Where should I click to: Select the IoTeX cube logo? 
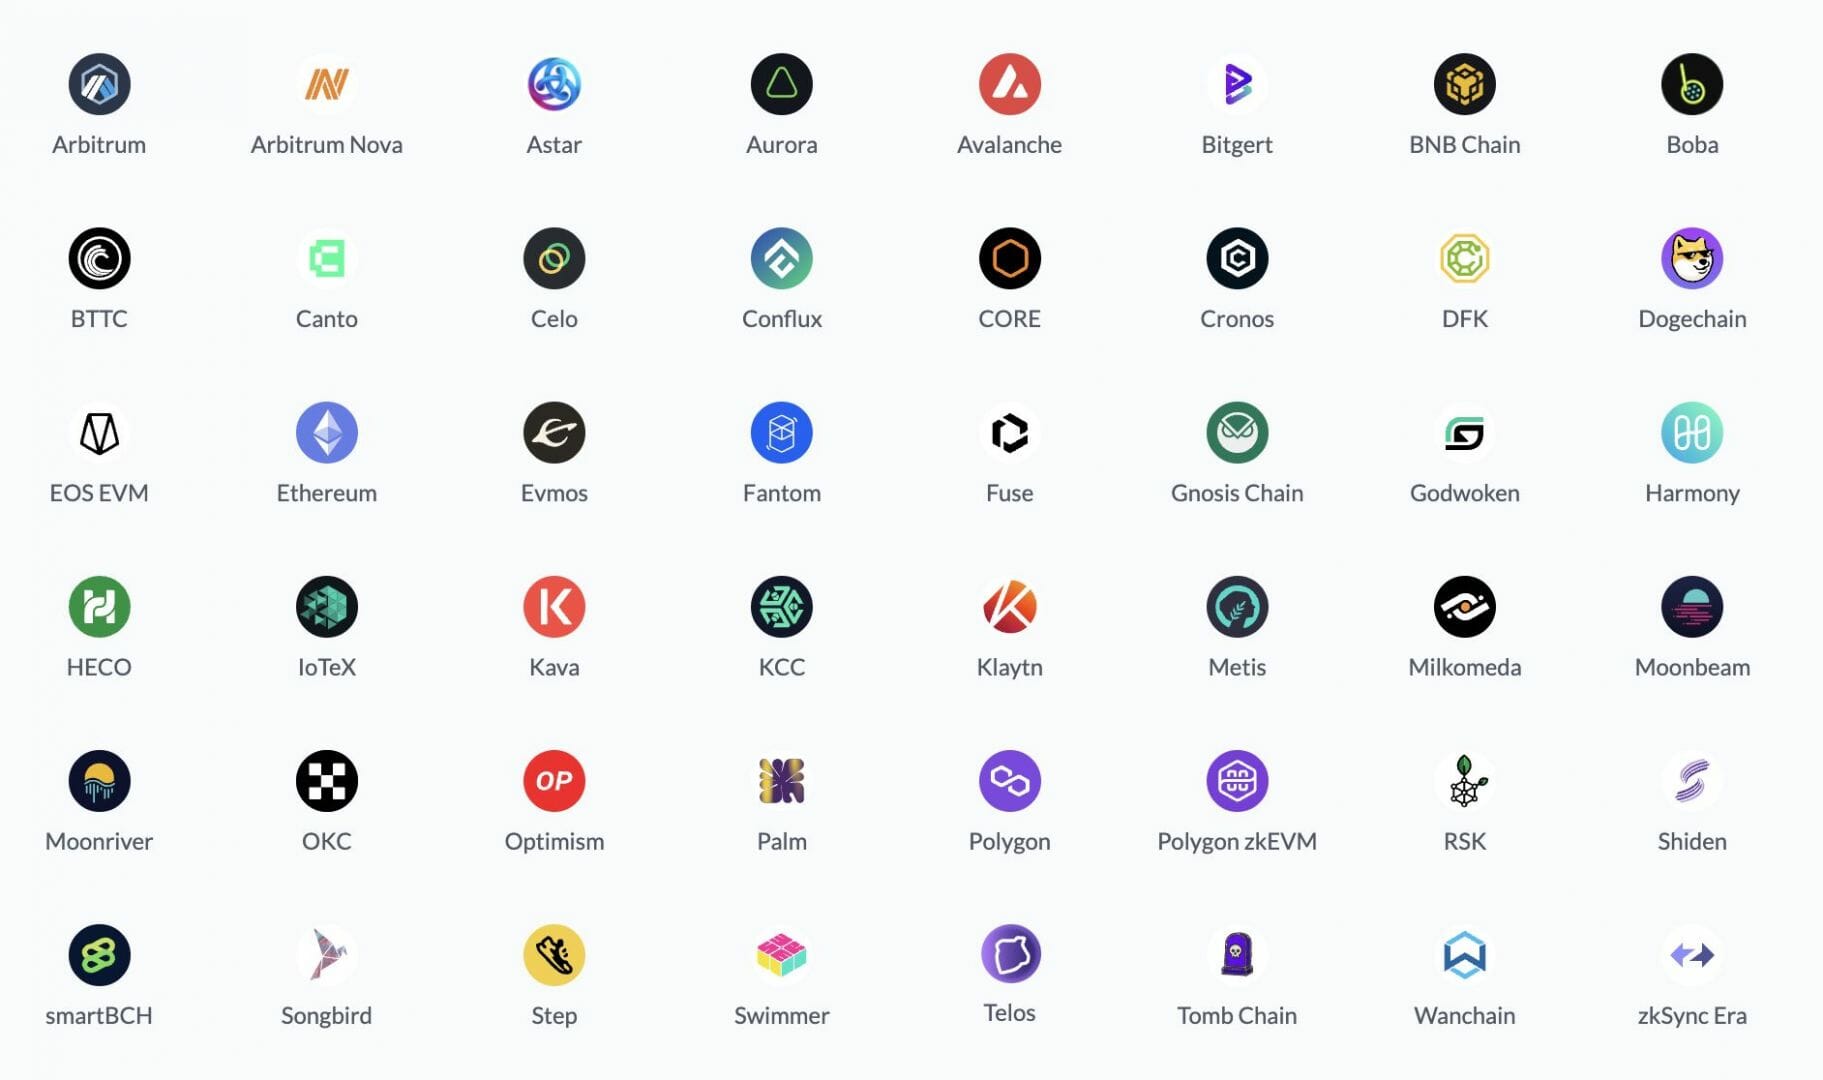click(x=326, y=606)
